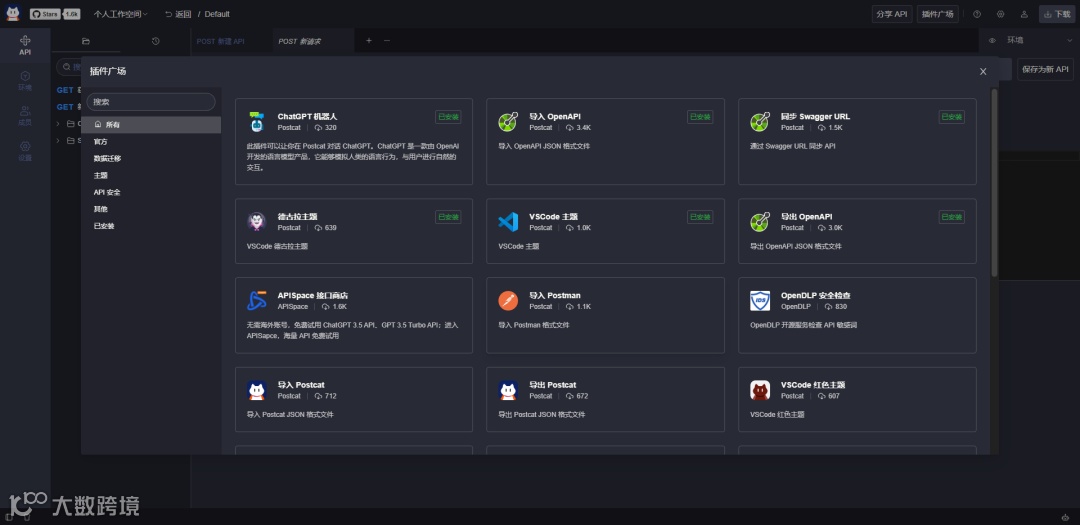The height and width of the screenshot is (525, 1080).
Task: Click the ChatGPT robot plugin icon
Action: (257, 122)
